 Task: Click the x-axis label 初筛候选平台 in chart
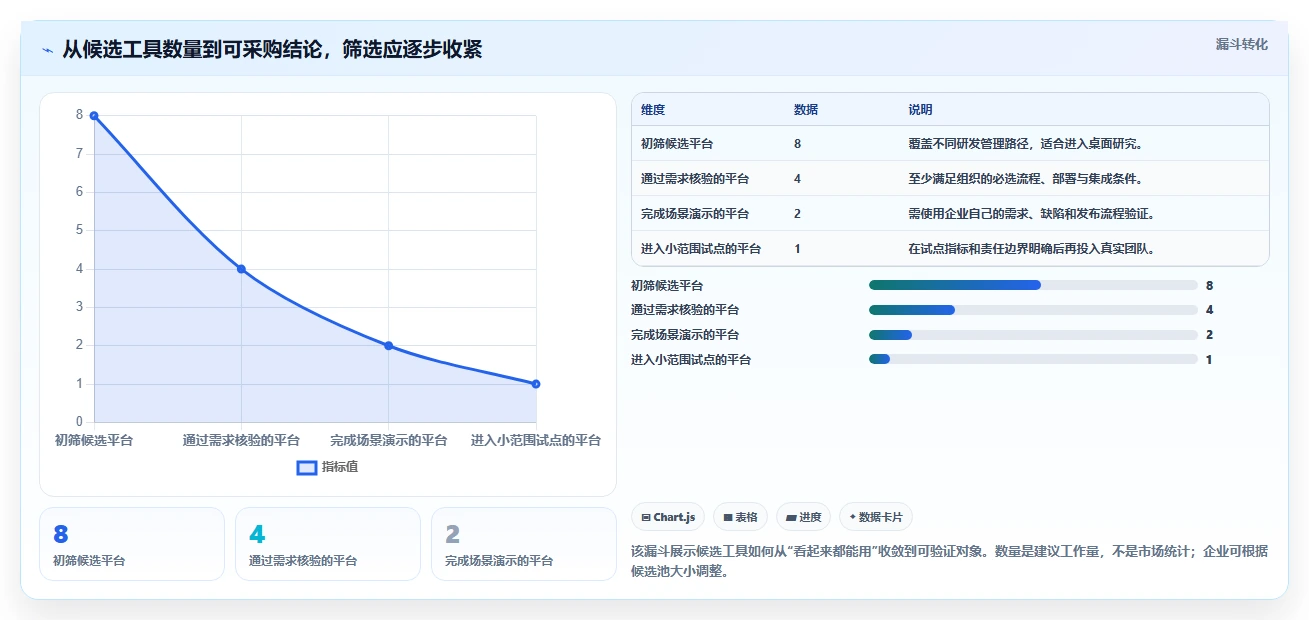[x=94, y=440]
